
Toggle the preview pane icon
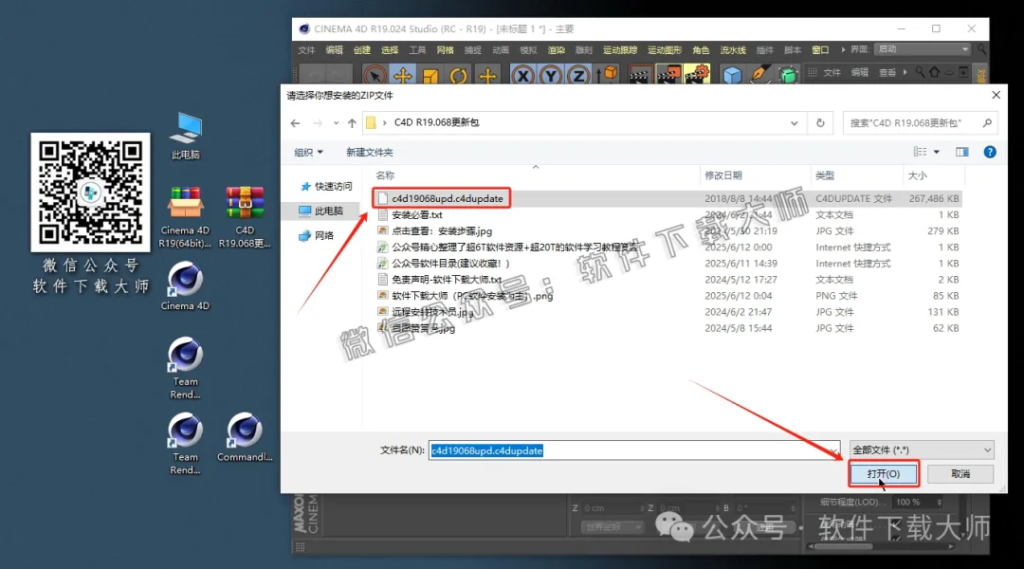pos(962,152)
